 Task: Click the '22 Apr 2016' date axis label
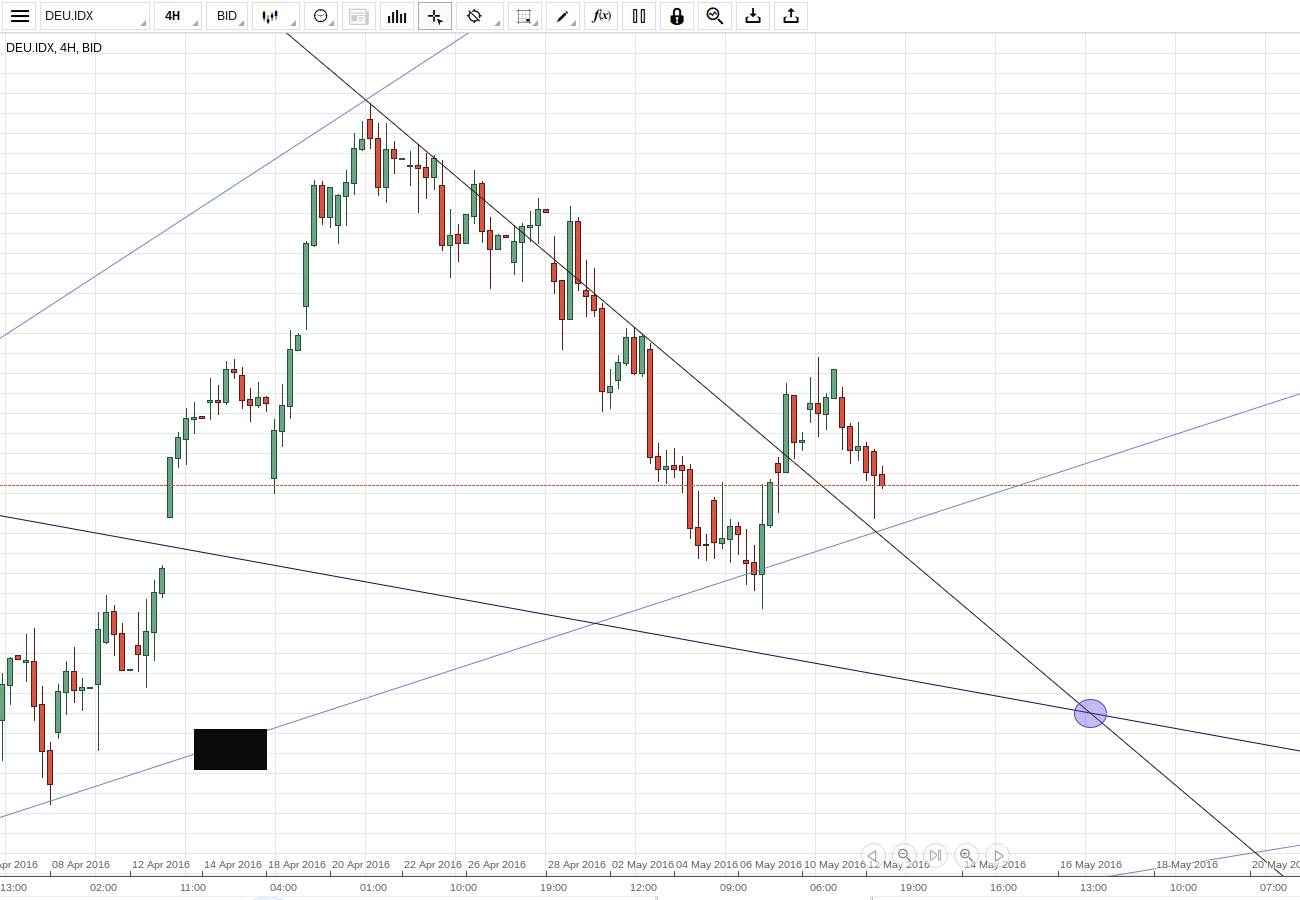[x=433, y=864]
